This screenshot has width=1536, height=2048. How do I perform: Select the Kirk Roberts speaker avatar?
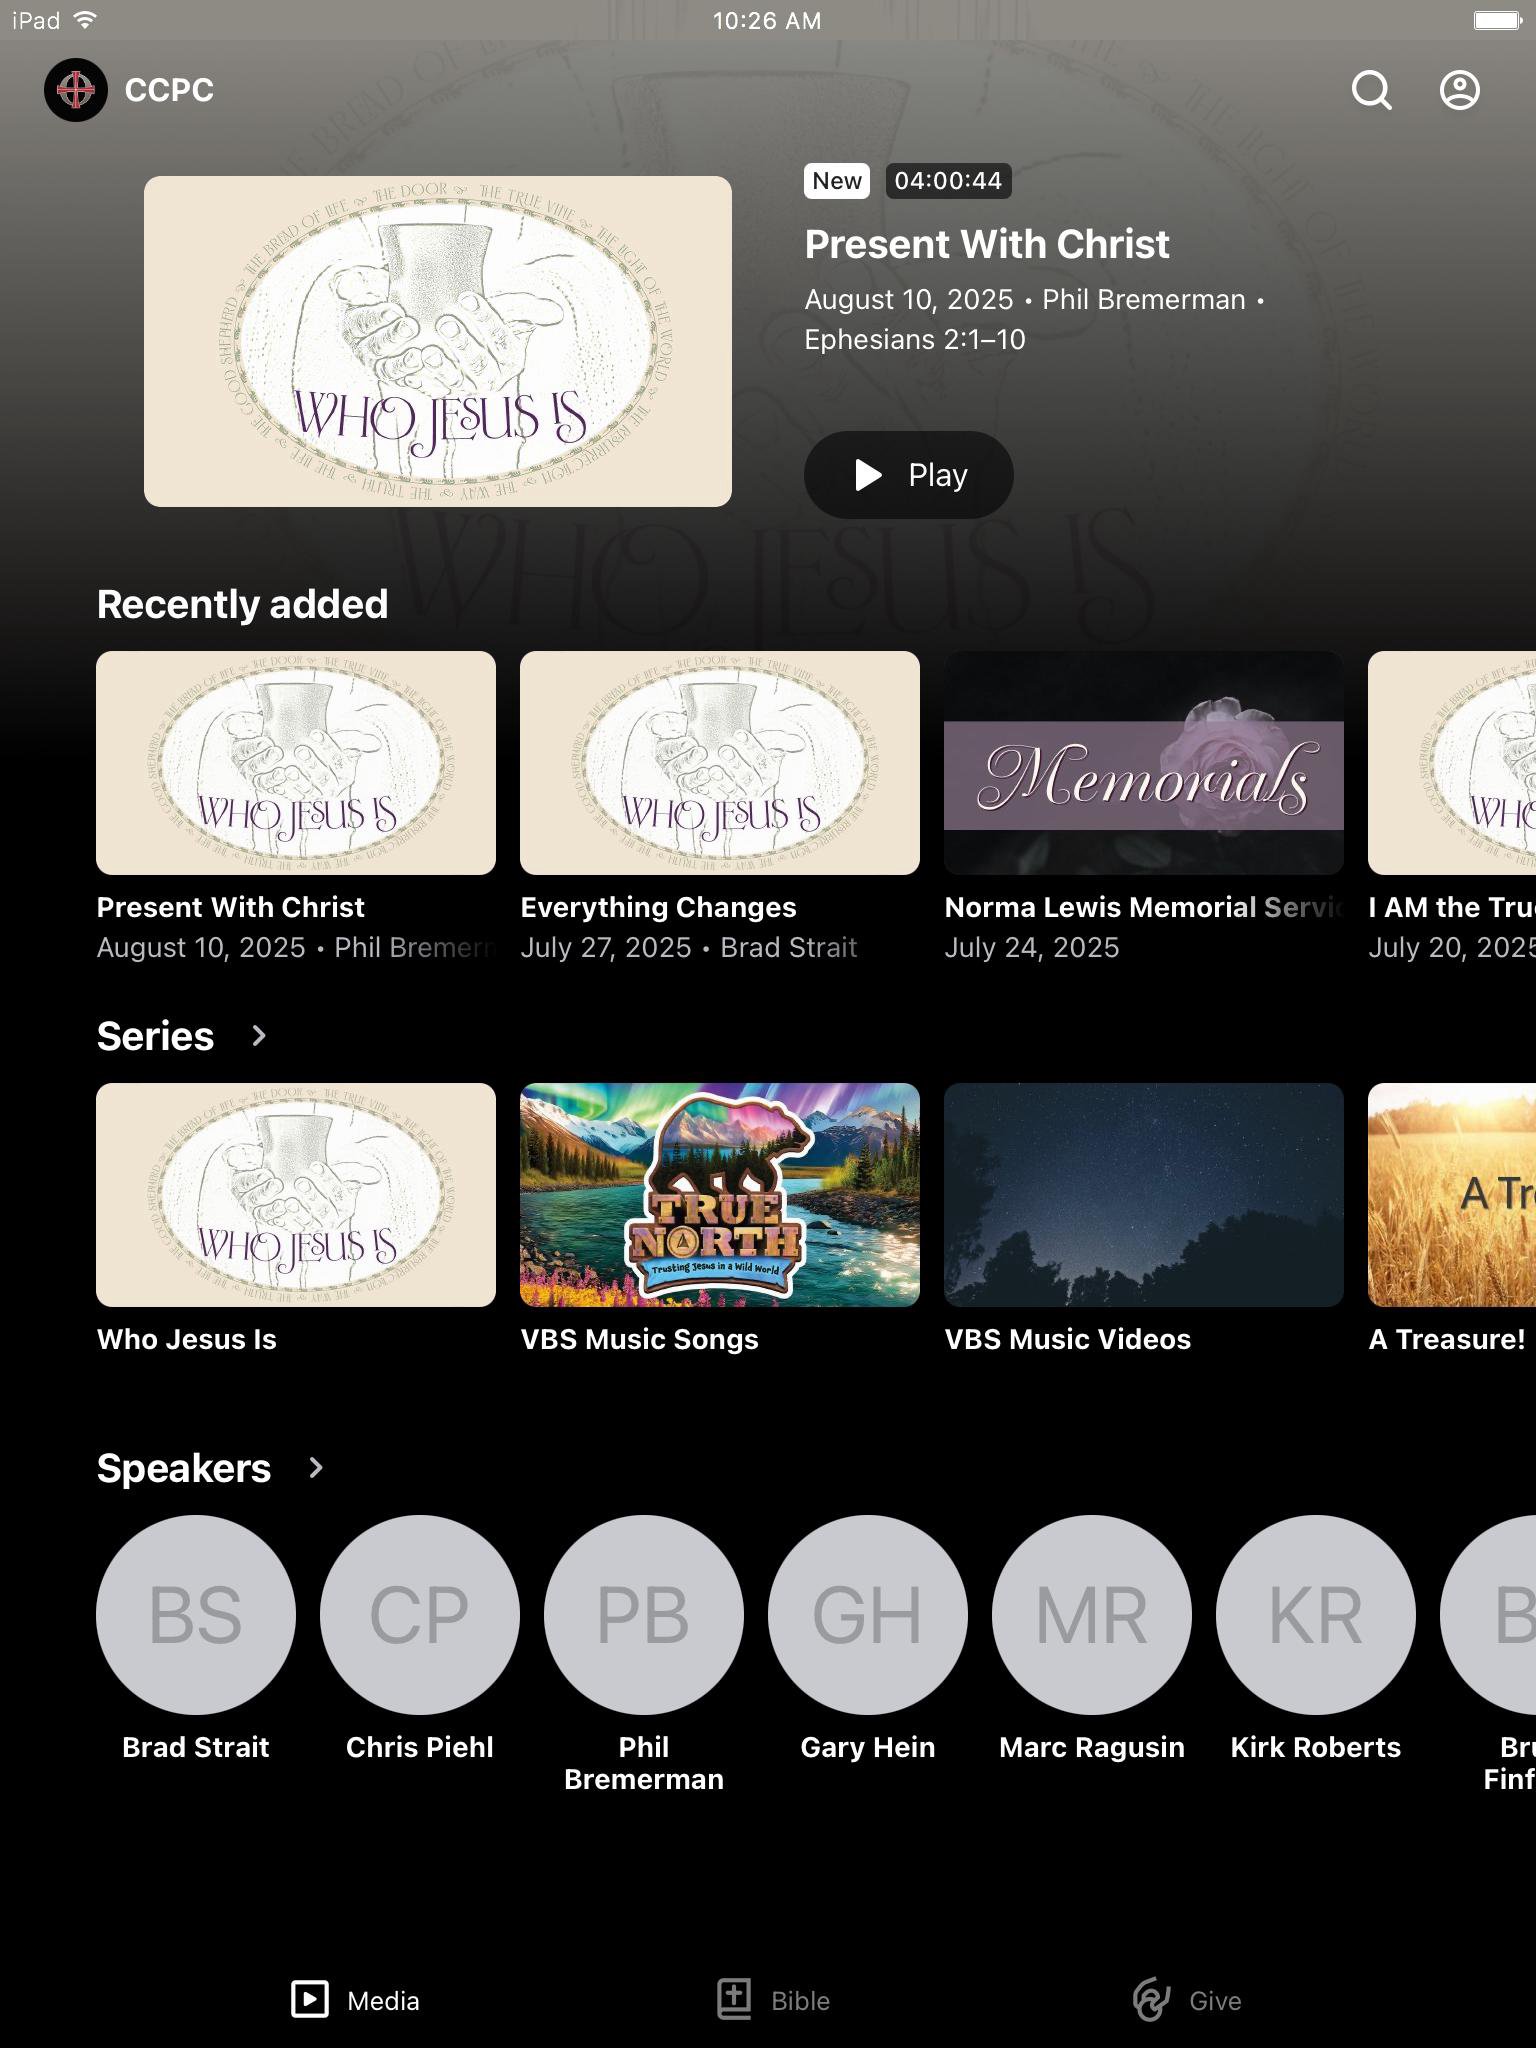coord(1316,1614)
